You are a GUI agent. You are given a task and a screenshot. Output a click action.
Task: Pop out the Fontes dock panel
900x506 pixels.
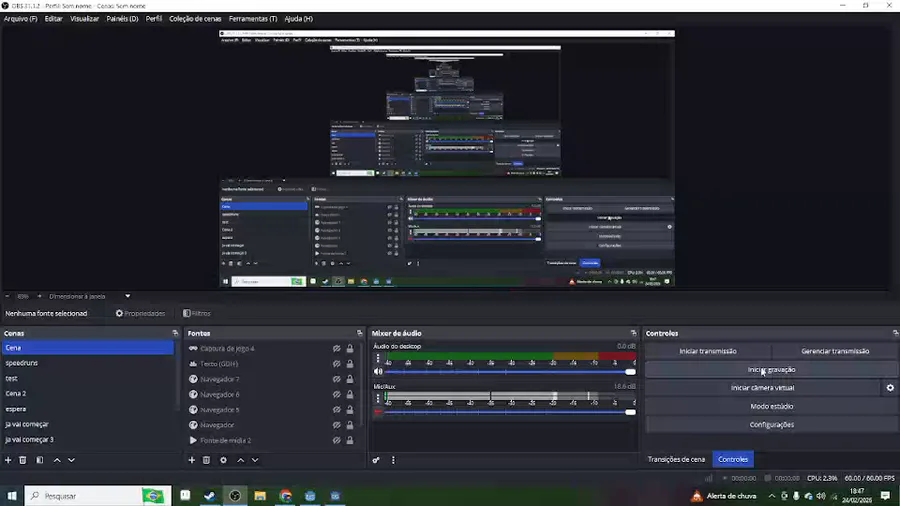click(360, 333)
